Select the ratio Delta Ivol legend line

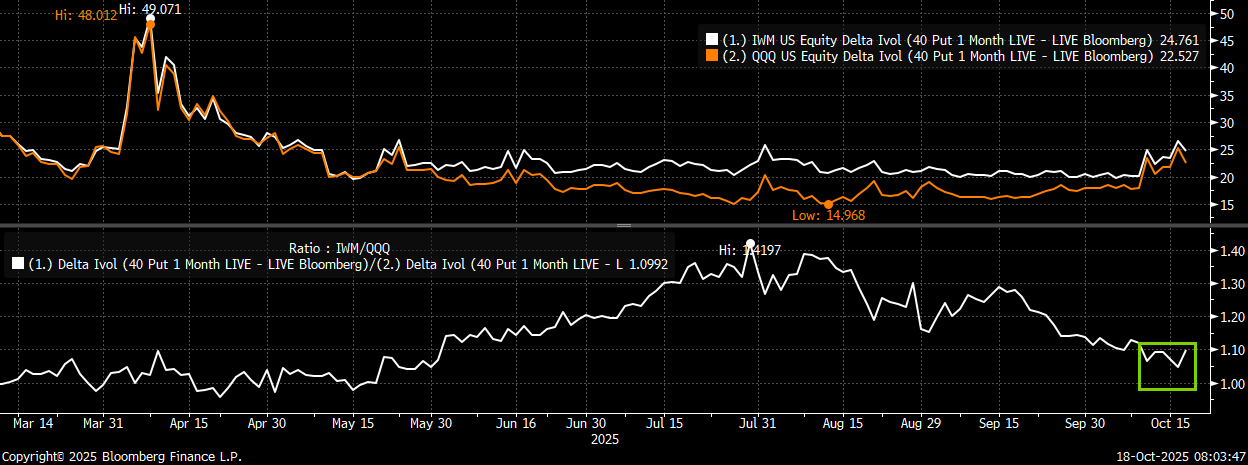(x=340, y=265)
